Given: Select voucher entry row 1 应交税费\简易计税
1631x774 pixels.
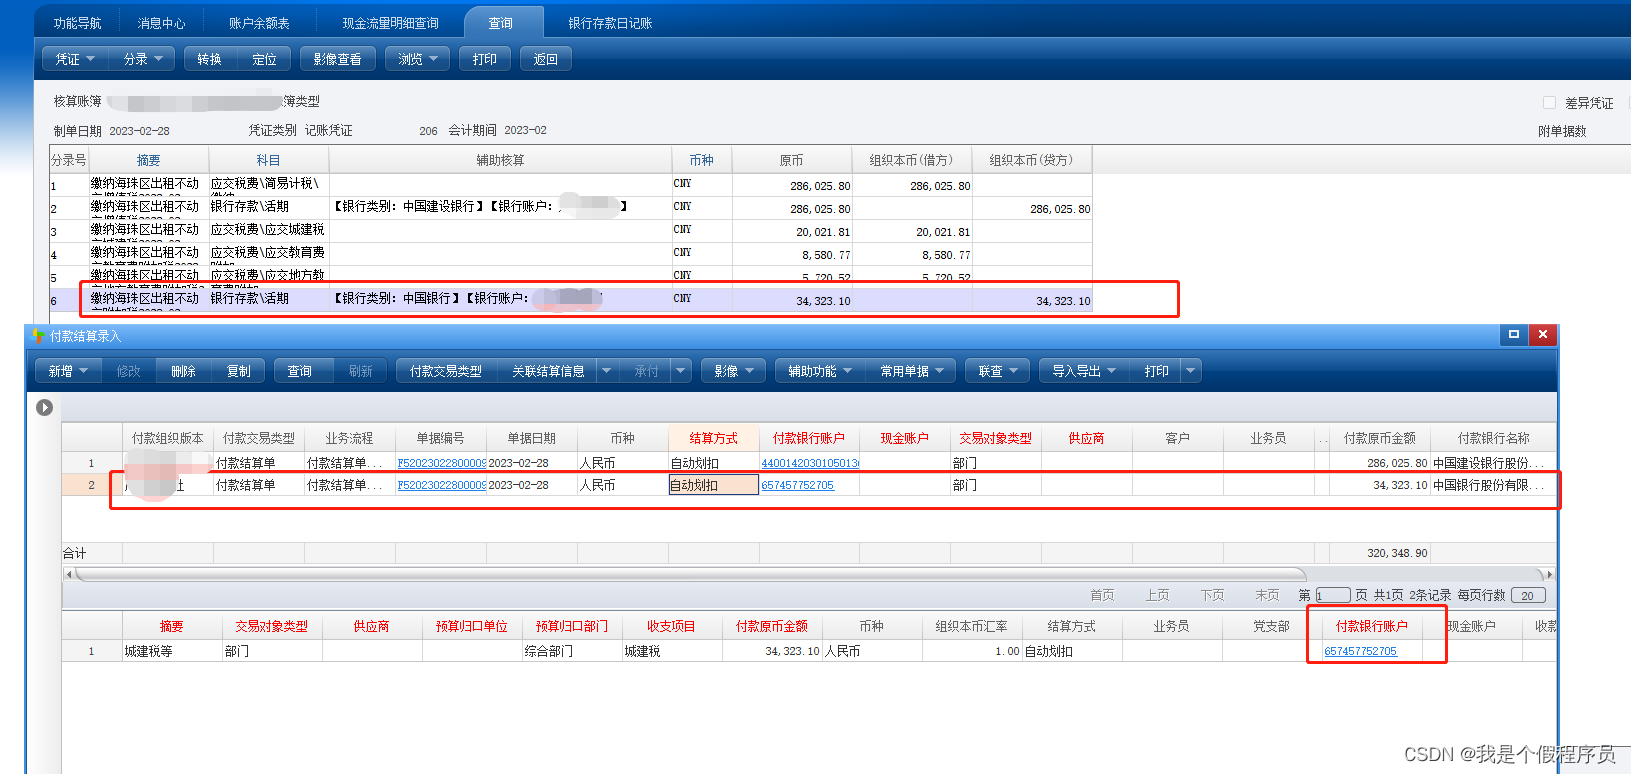Looking at the screenshot, I should click(x=571, y=185).
